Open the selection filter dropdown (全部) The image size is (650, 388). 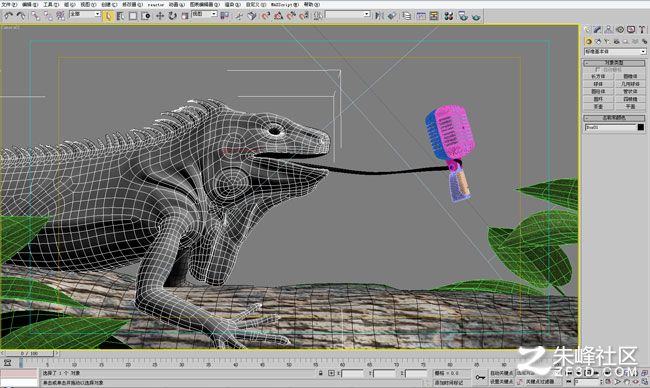click(85, 14)
